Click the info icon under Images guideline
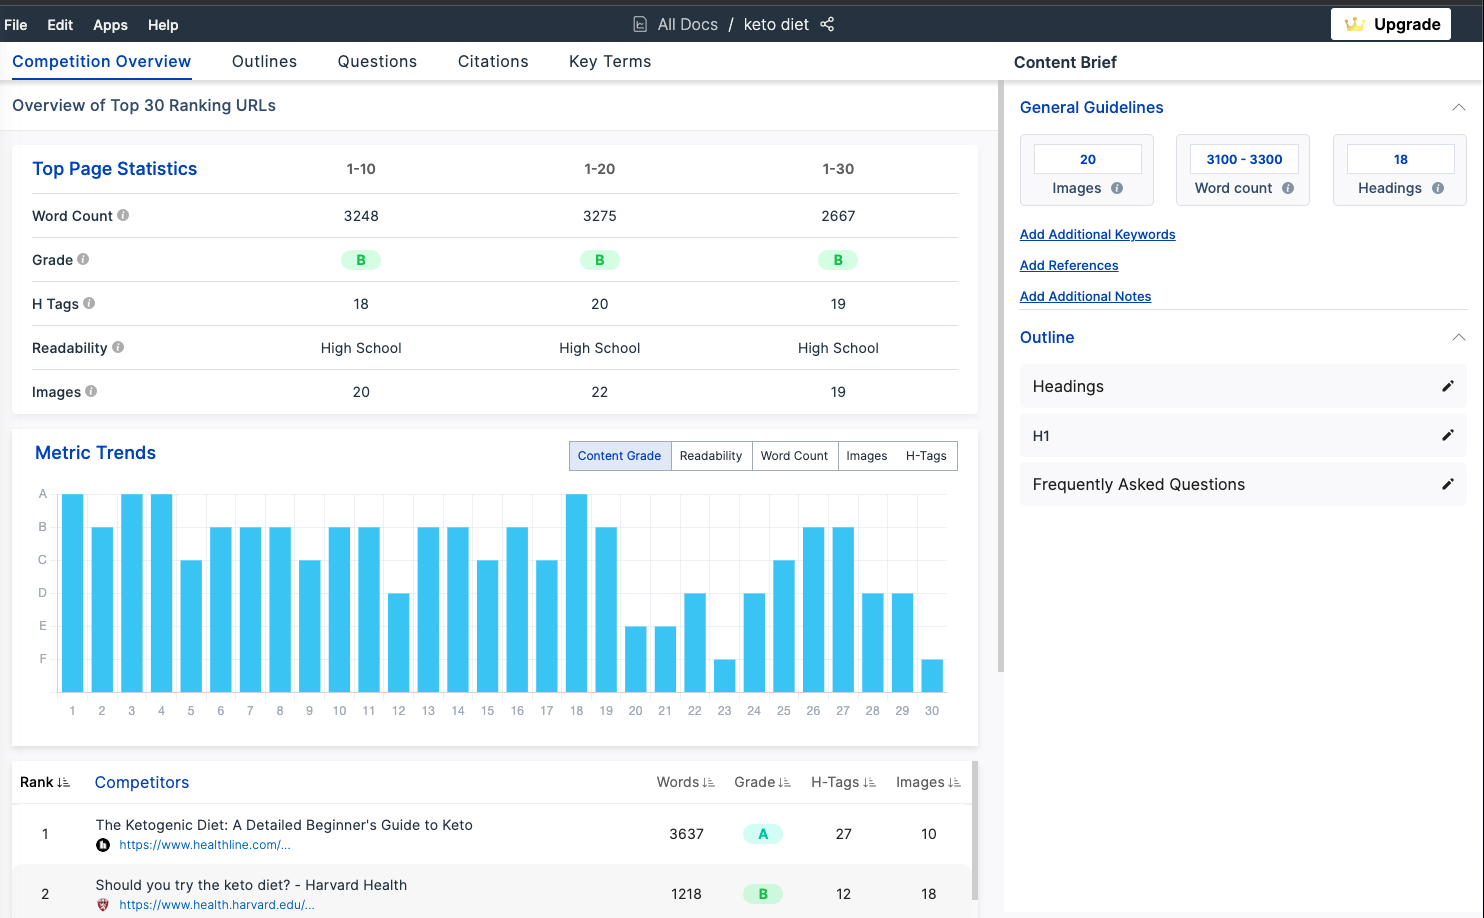The height and width of the screenshot is (918, 1484). pos(1117,188)
